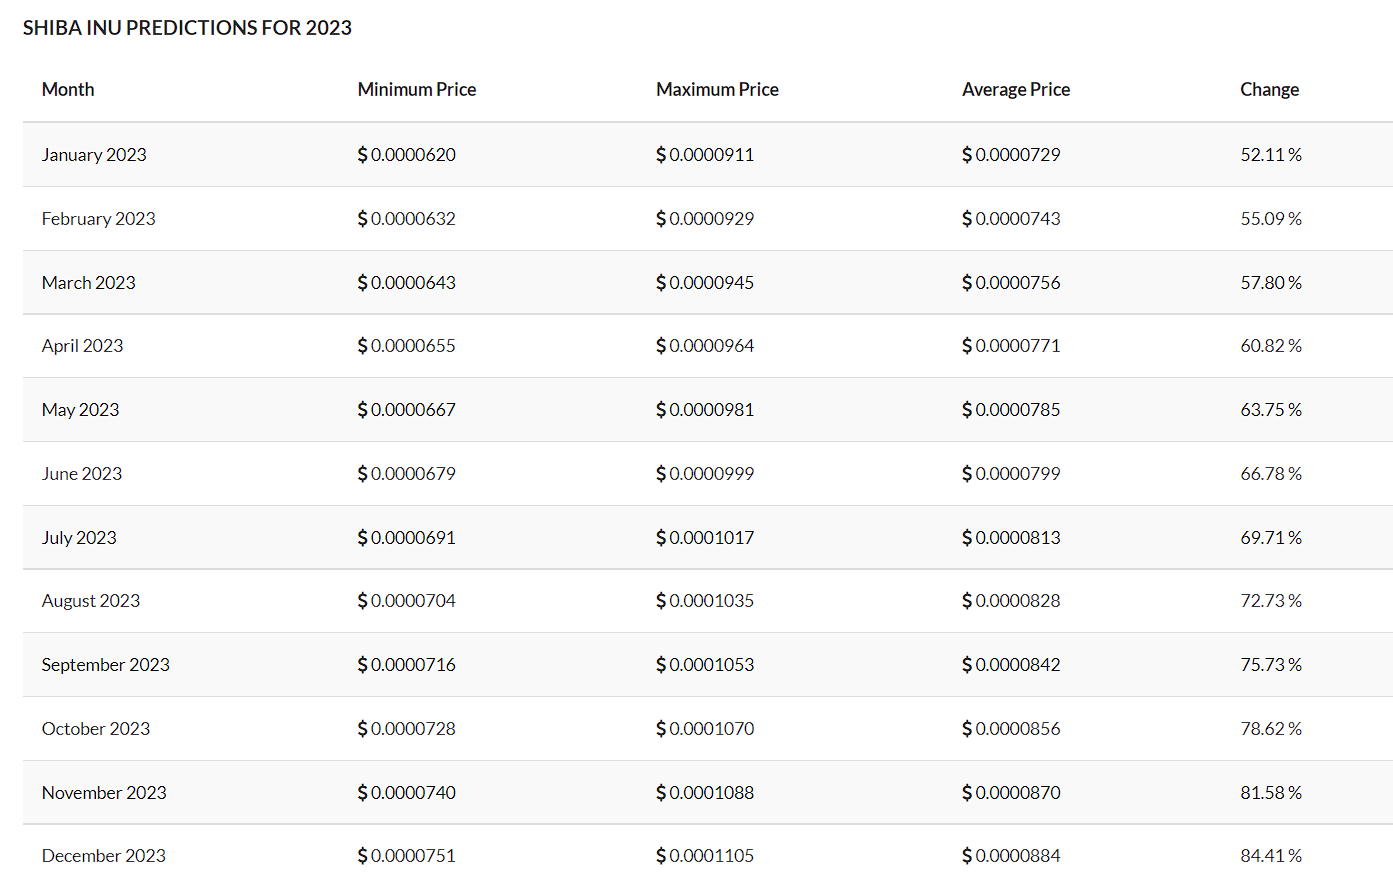Click the 57.80 % change value
The width and height of the screenshot is (1393, 896).
(x=1271, y=282)
